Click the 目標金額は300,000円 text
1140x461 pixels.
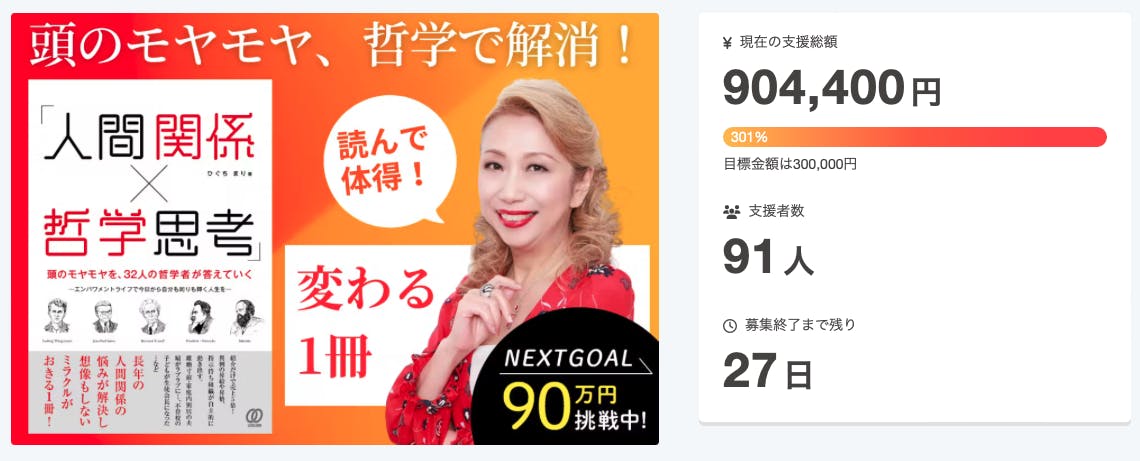click(x=790, y=164)
